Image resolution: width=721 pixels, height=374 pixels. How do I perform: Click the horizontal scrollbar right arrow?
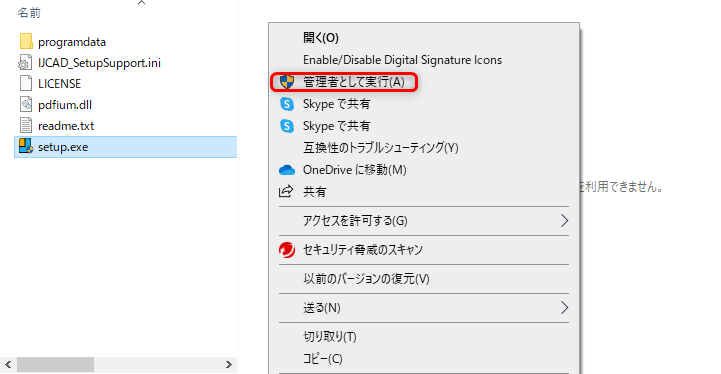[229, 365]
